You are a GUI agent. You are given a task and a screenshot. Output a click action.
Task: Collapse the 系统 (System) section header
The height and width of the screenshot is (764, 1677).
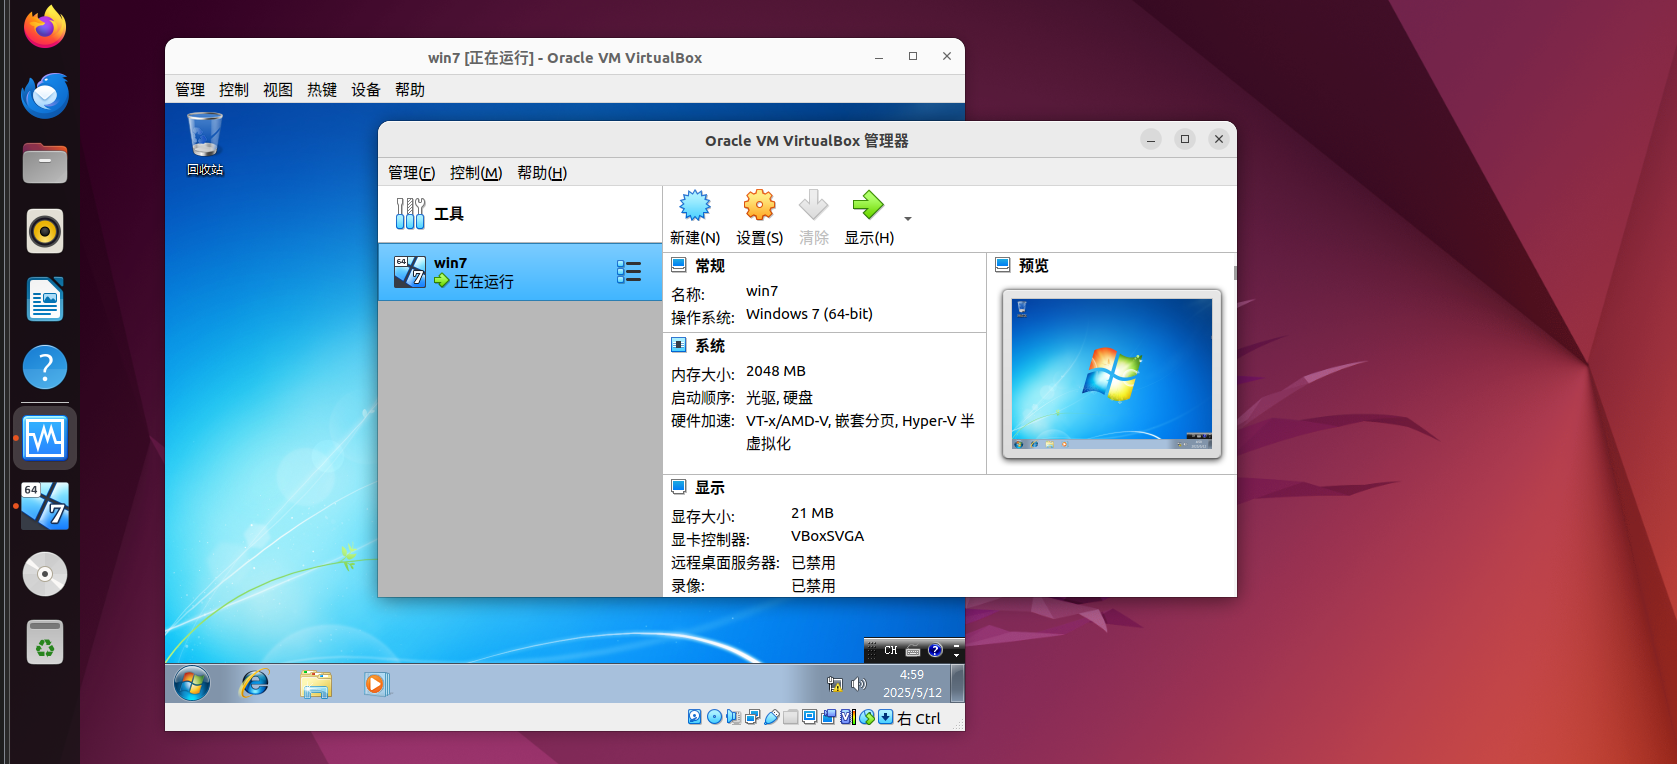click(710, 346)
